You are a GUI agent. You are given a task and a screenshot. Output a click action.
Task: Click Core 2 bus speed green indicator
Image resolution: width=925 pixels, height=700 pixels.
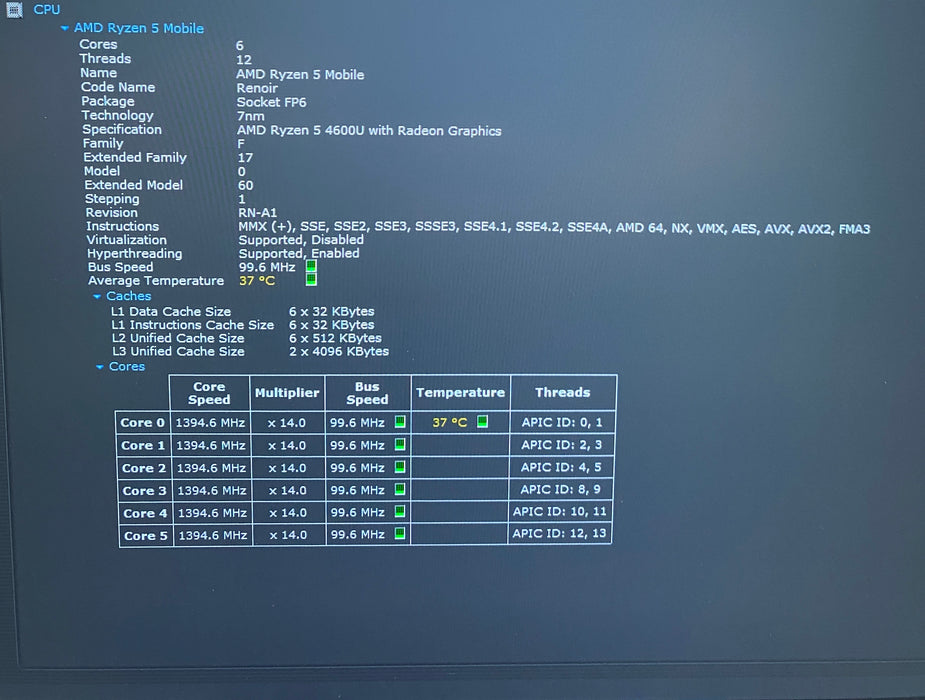point(400,466)
